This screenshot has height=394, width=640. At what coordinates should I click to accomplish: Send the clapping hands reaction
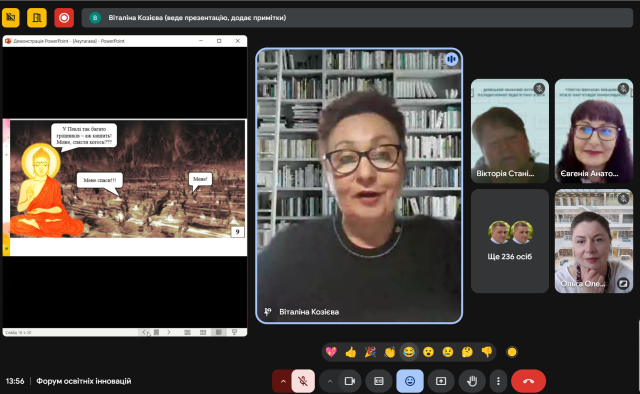pos(389,352)
